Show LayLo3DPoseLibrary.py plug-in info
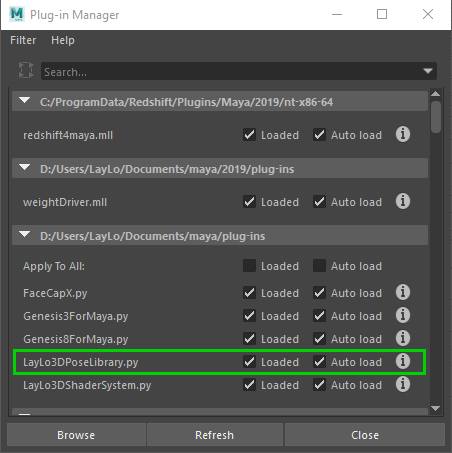The height and width of the screenshot is (453, 452). (x=403, y=361)
